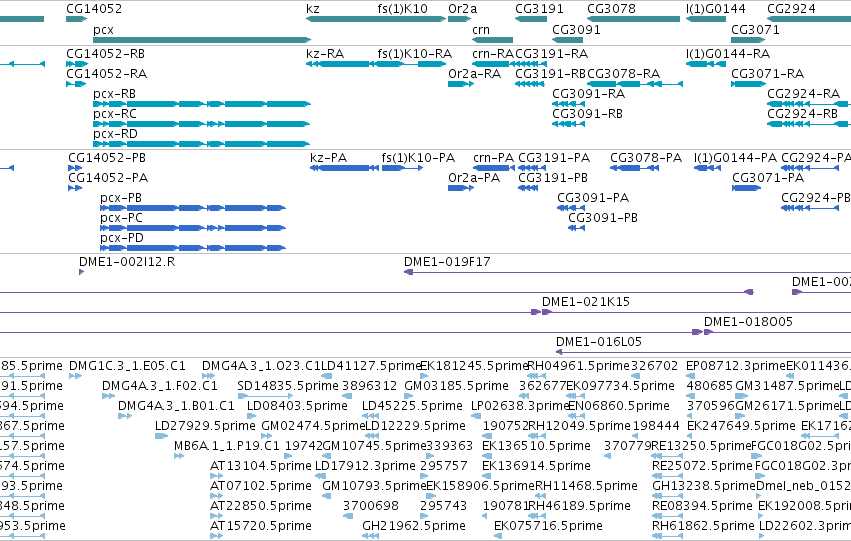Click the pcx-RC transcript

coord(202,124)
